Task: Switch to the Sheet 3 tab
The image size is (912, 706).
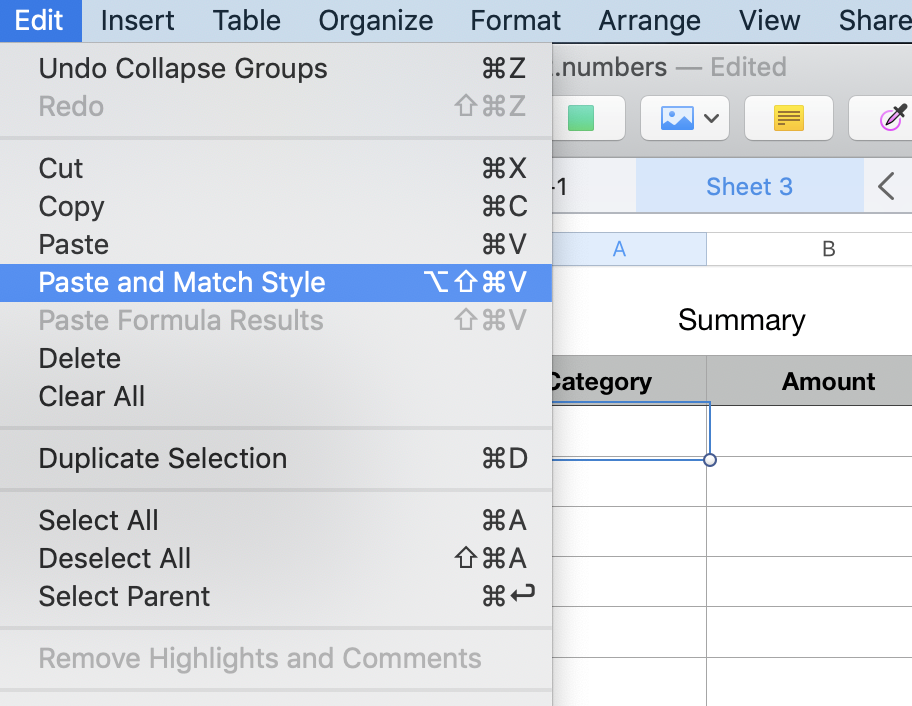Action: (x=749, y=186)
